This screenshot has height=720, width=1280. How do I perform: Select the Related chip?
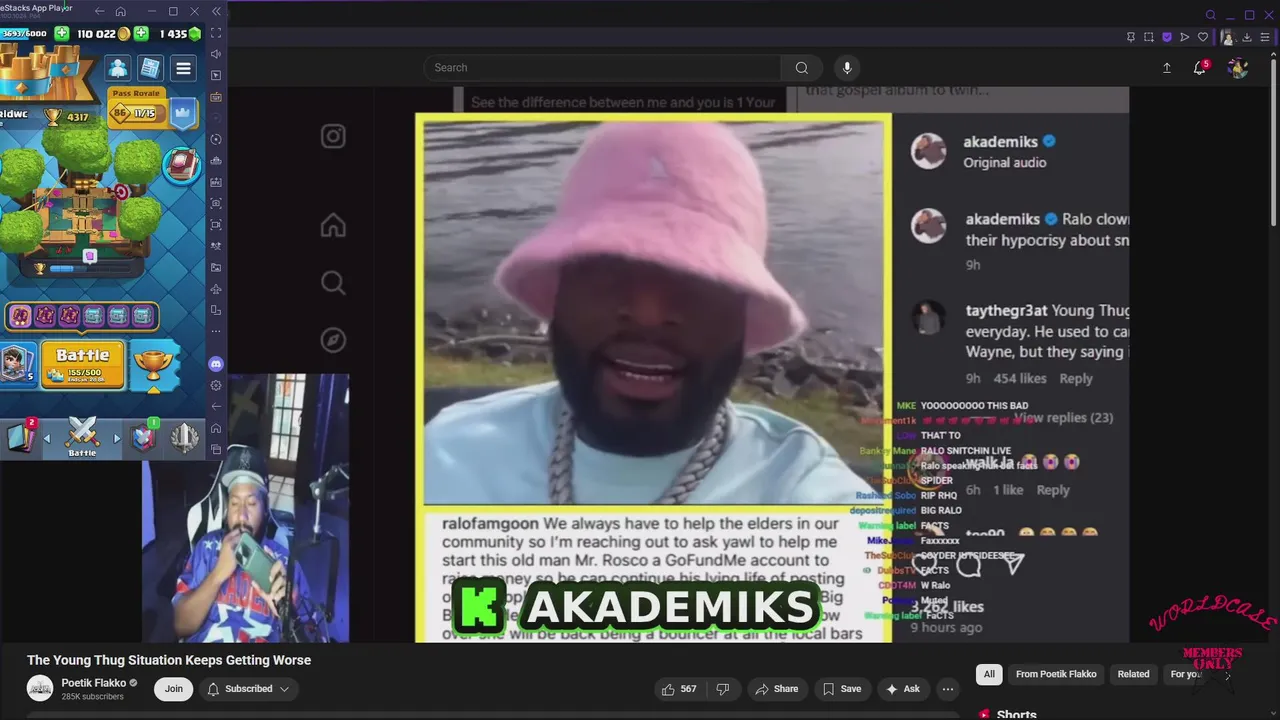[1133, 674]
